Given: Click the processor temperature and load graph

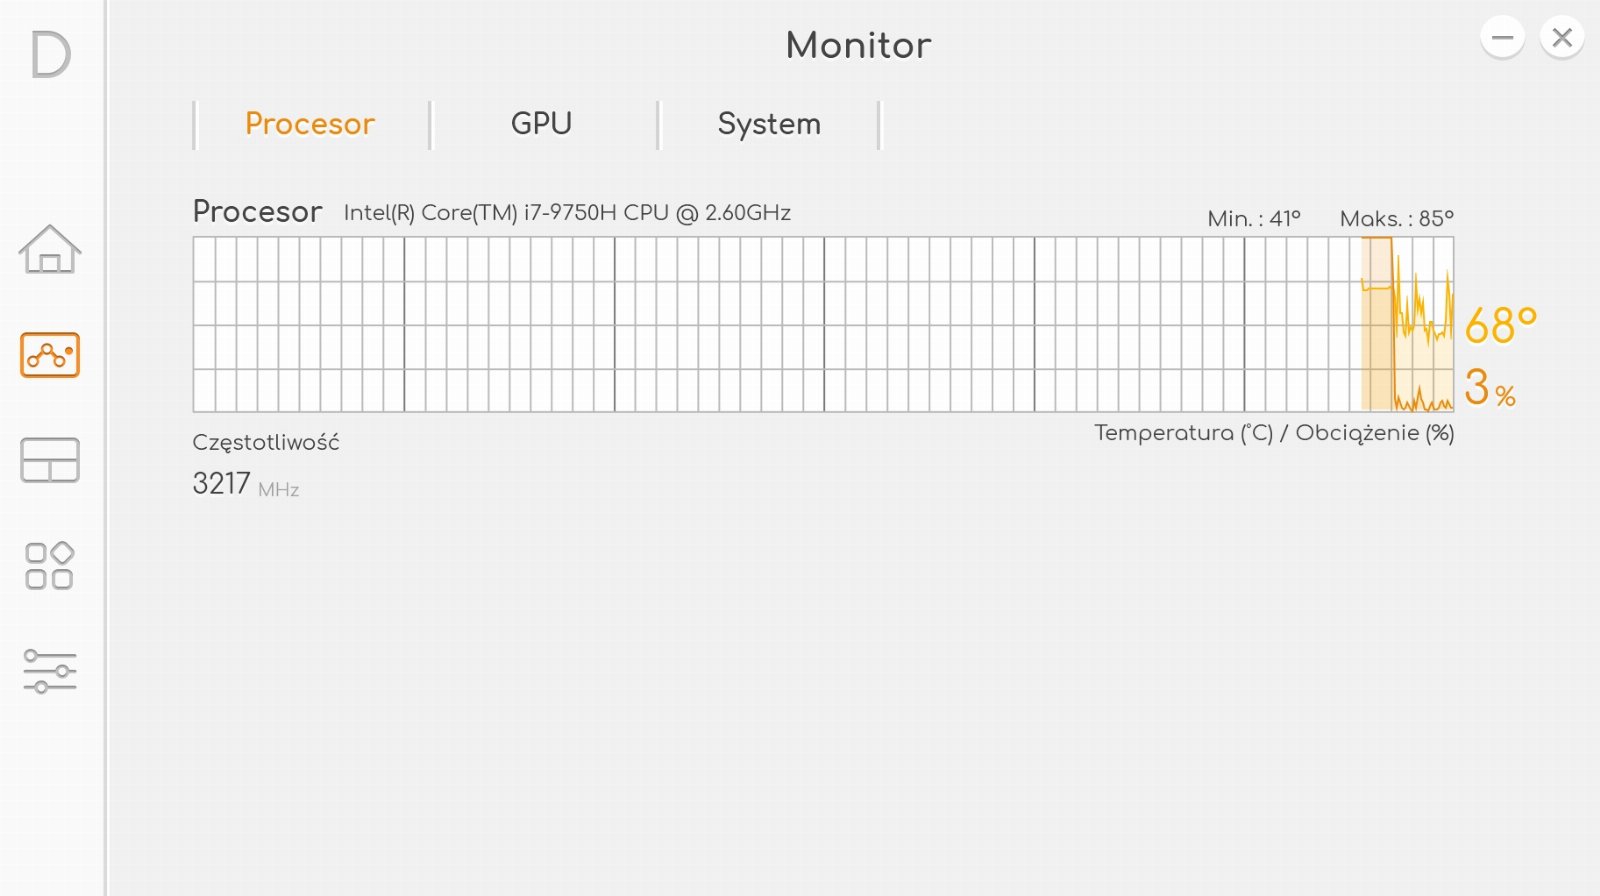Looking at the screenshot, I should [822, 324].
